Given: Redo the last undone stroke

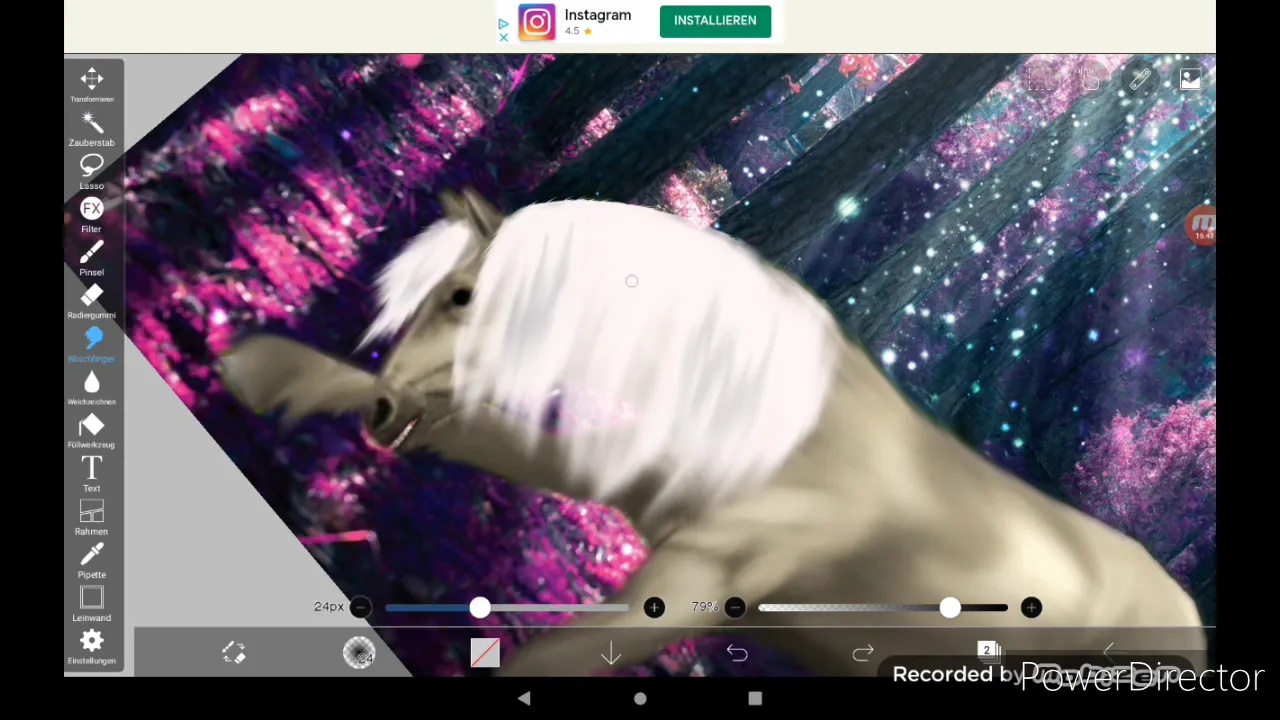Looking at the screenshot, I should [x=863, y=653].
